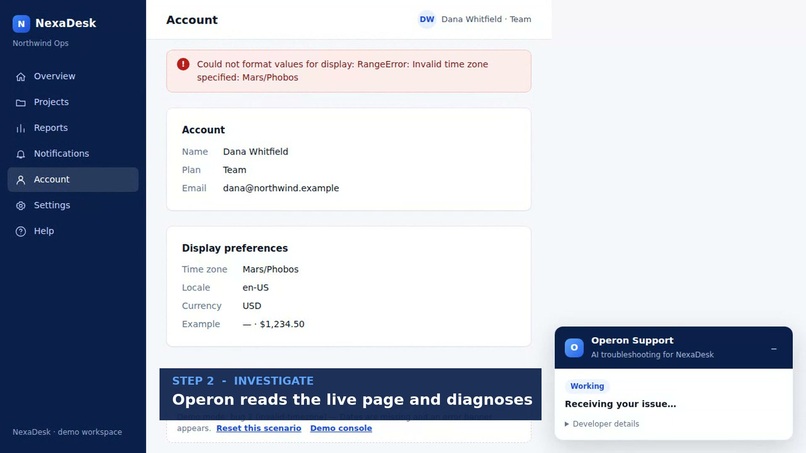Open the Demo console link

point(341,428)
